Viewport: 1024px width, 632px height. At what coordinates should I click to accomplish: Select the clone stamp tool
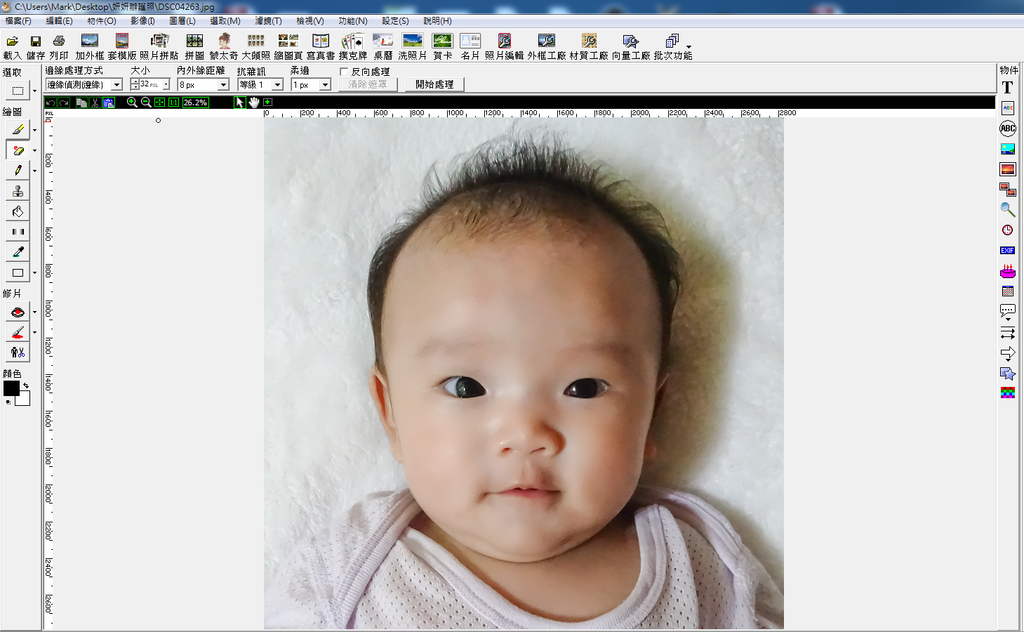click(x=18, y=191)
